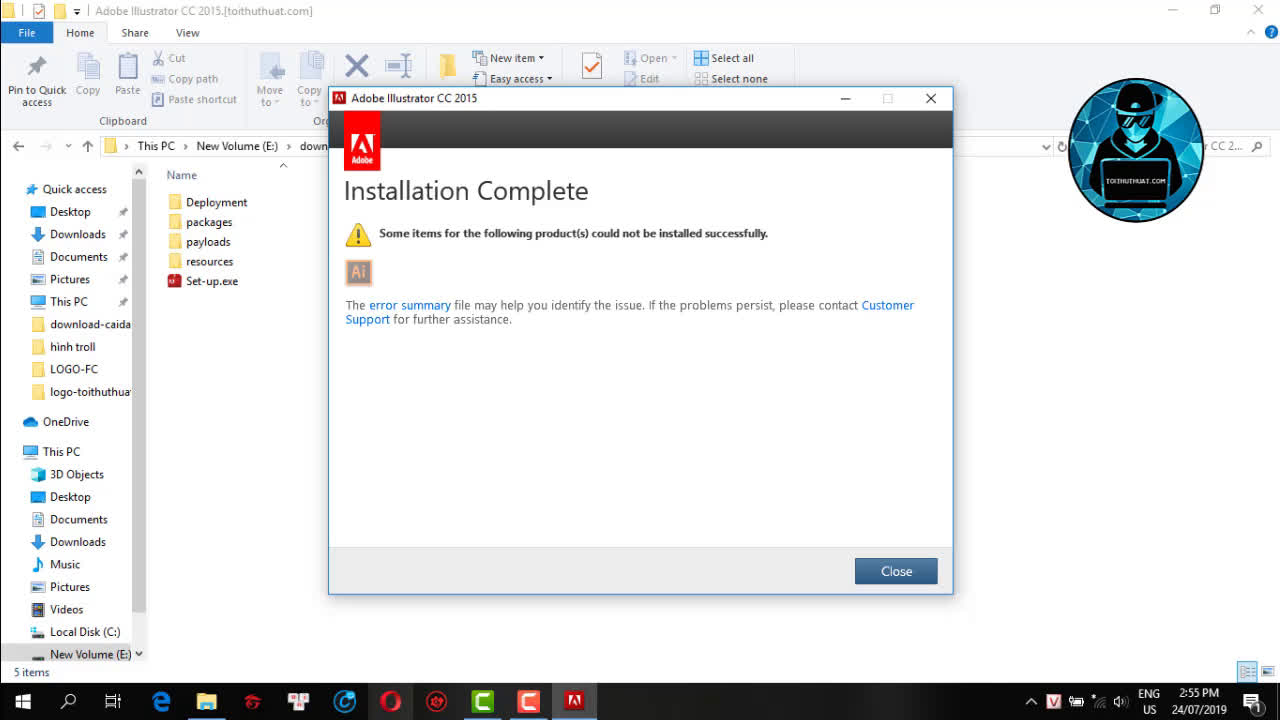This screenshot has height=720, width=1280.
Task: Open the Customer Support link
Action: (630, 312)
